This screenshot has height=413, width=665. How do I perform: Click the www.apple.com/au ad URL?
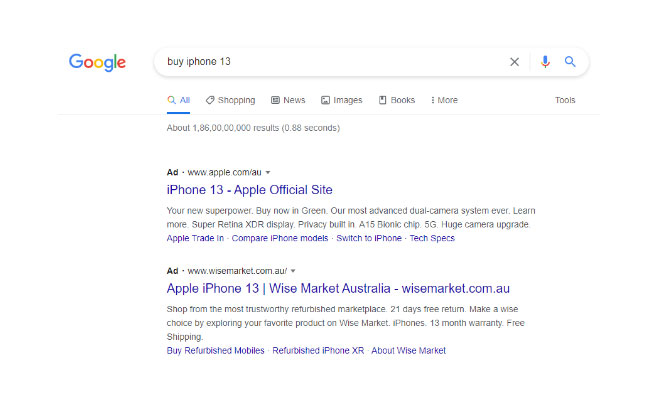click(224, 172)
